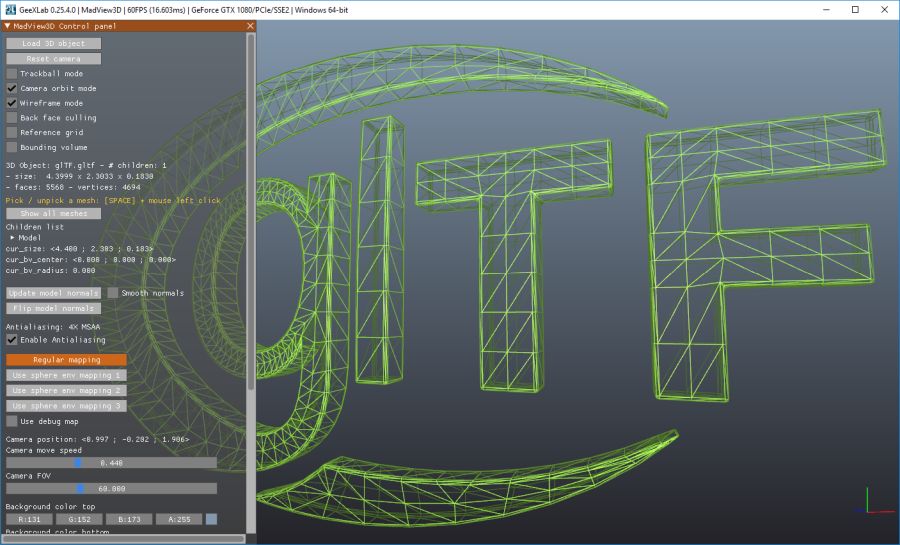The image size is (900, 545).
Task: Click Flip model normals button
Action: point(53,308)
